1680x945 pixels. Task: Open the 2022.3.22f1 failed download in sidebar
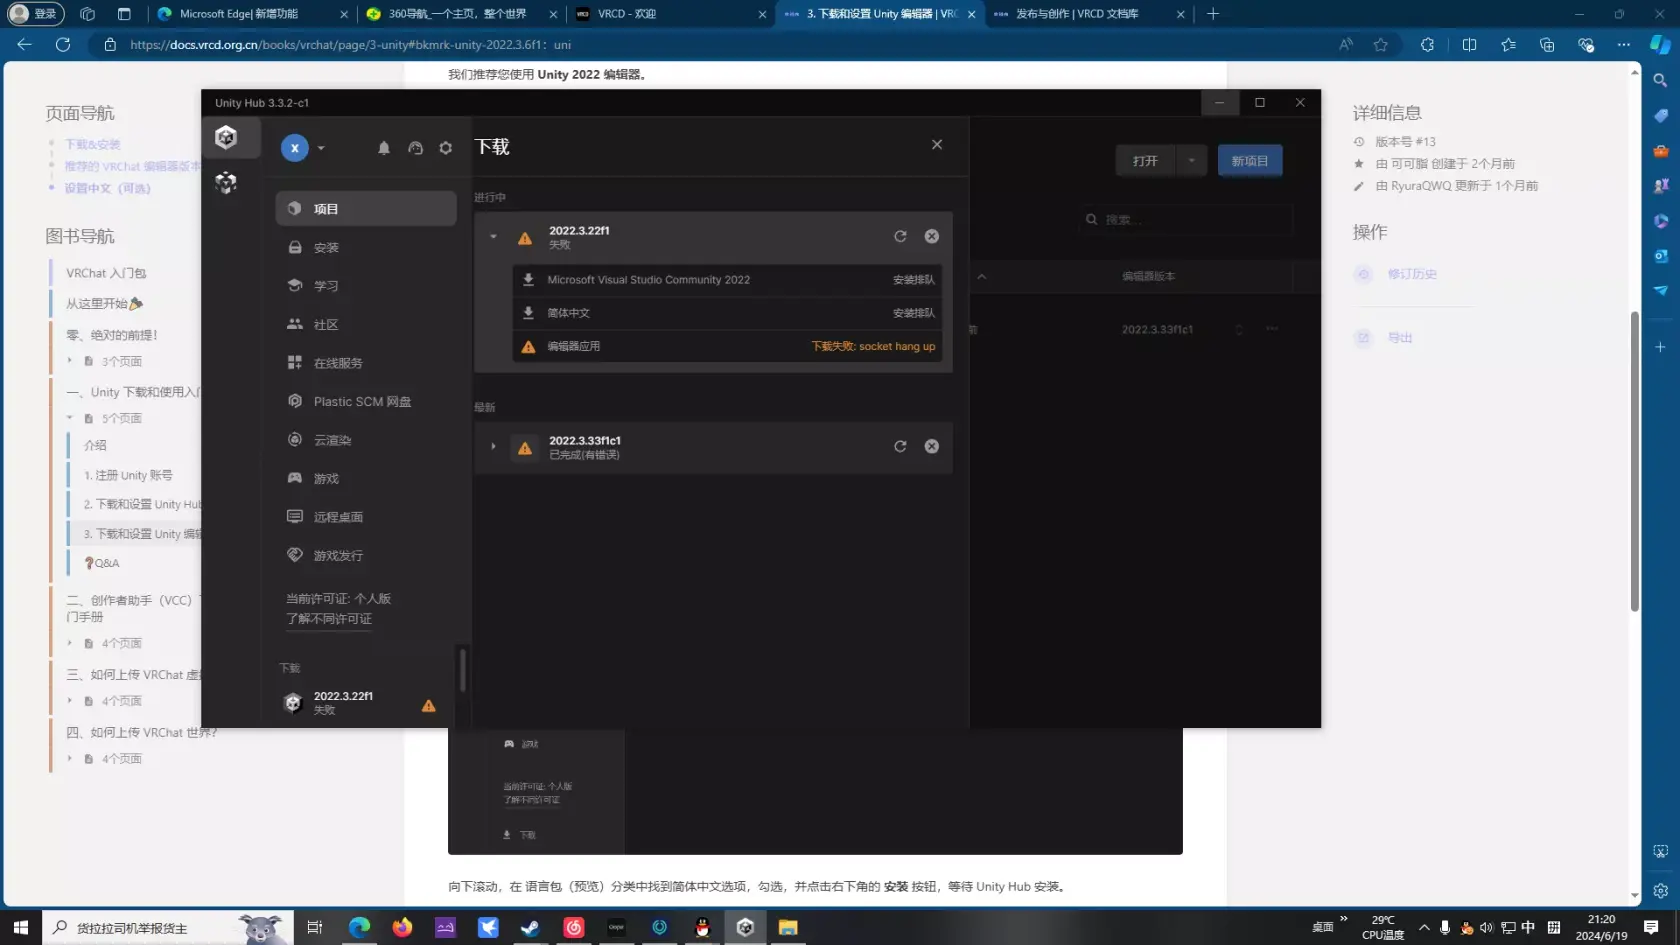click(x=360, y=703)
